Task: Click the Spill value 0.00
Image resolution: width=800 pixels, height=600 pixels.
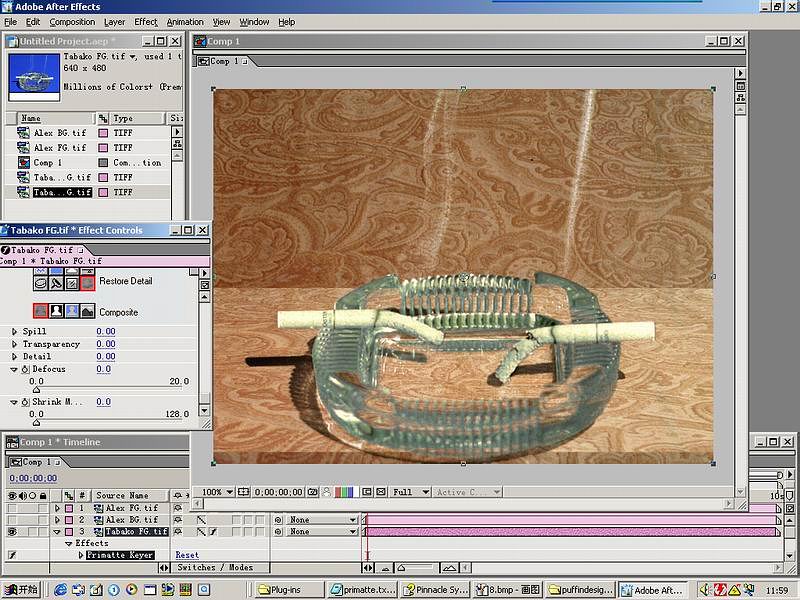Action: click(106, 332)
